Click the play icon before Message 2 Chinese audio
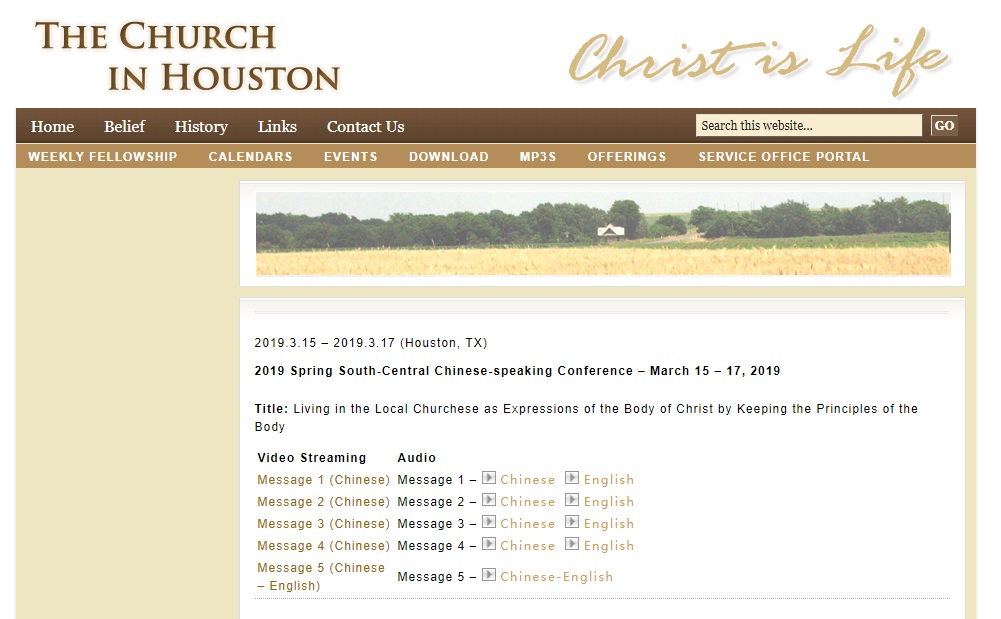 point(489,500)
